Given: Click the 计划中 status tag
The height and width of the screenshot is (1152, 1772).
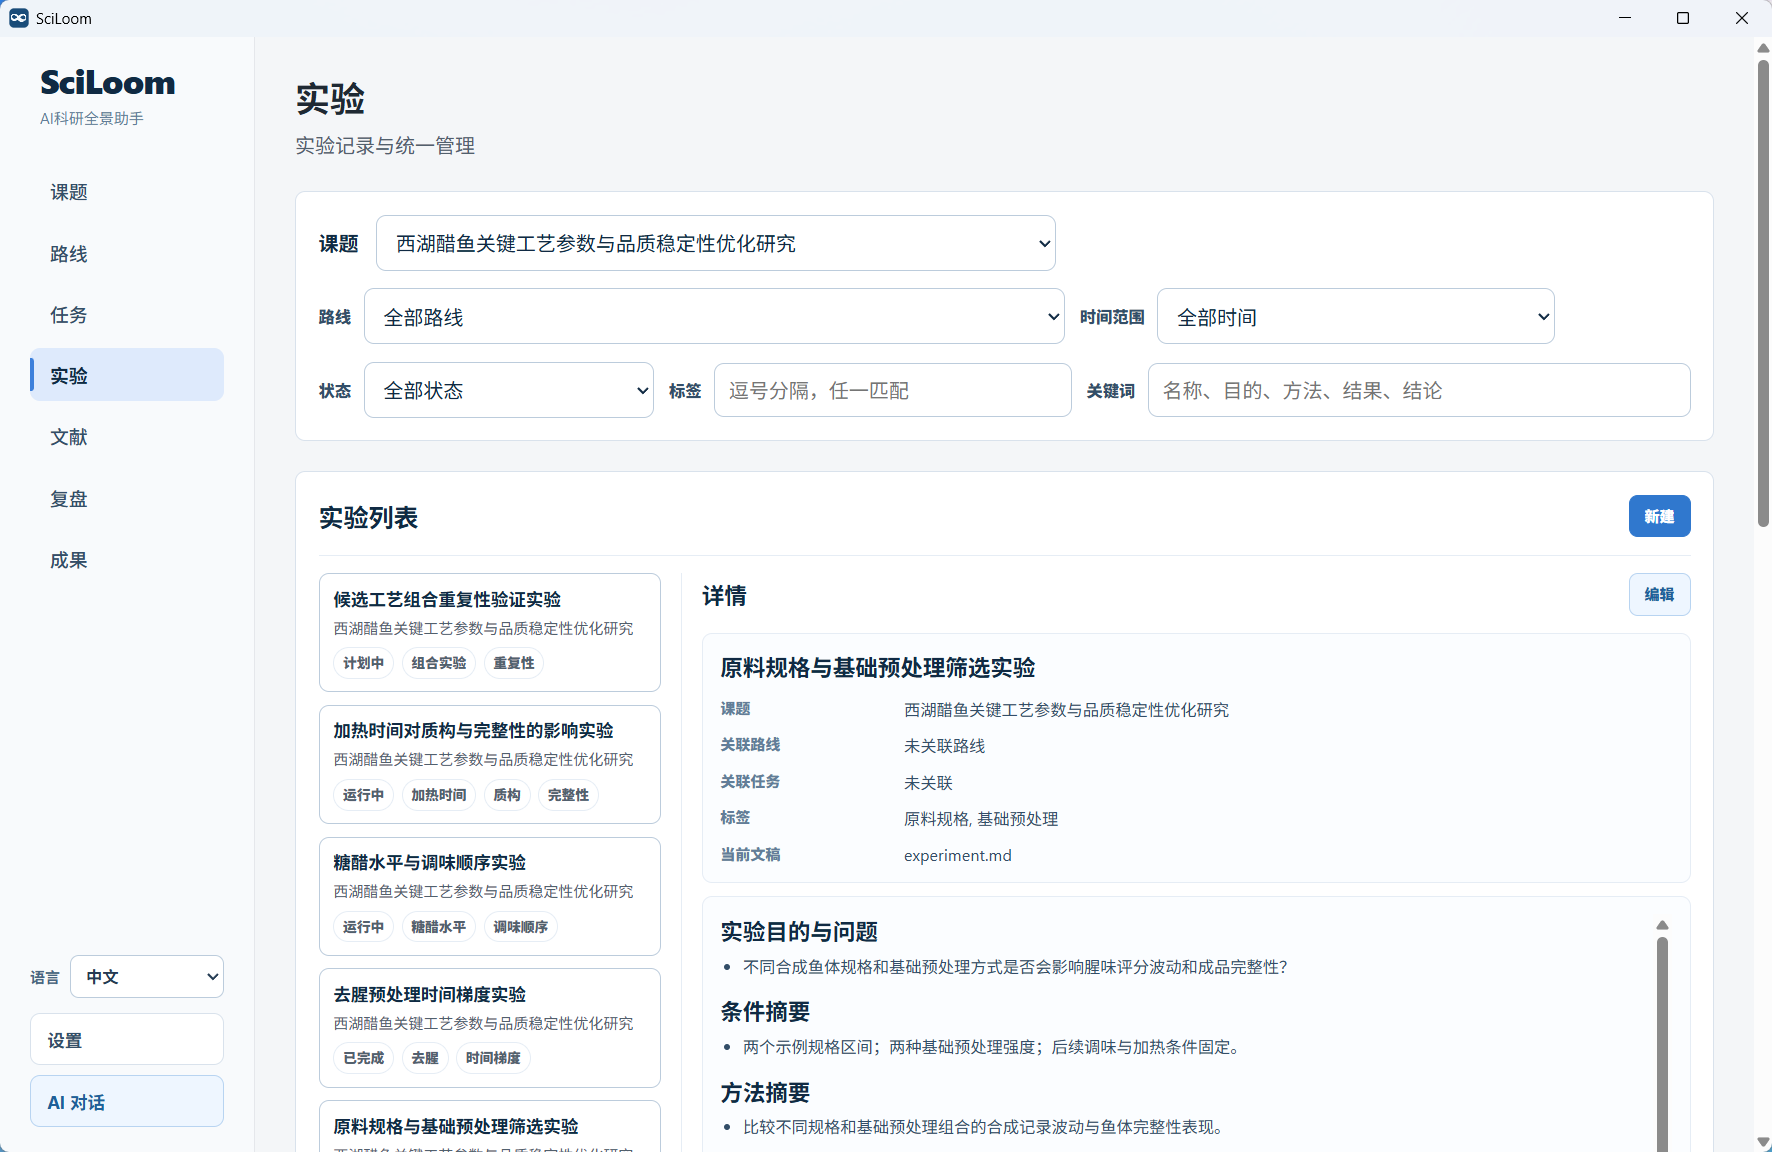Looking at the screenshot, I should point(363,663).
